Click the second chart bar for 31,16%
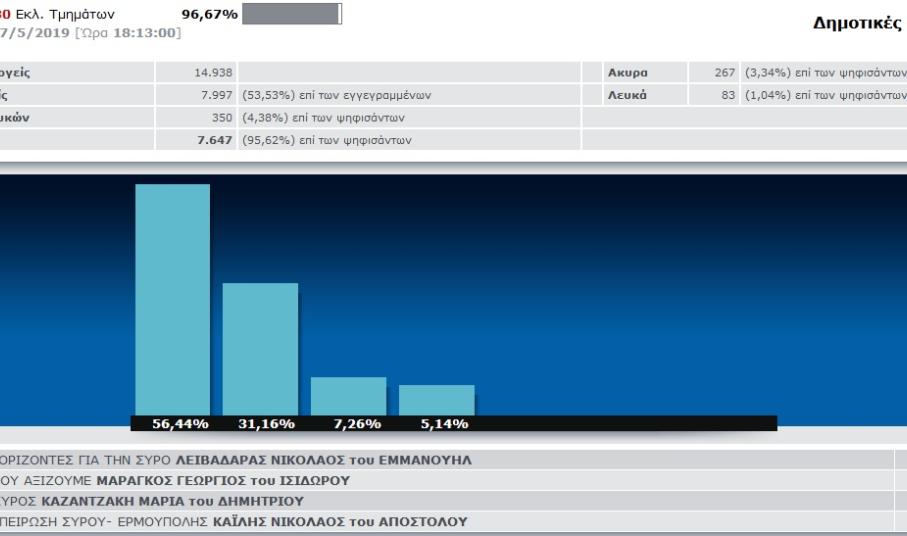 click(x=260, y=348)
